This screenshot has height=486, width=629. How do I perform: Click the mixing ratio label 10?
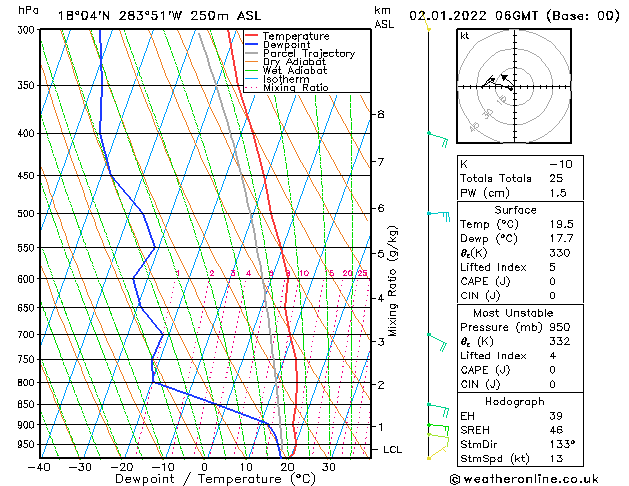click(x=304, y=273)
